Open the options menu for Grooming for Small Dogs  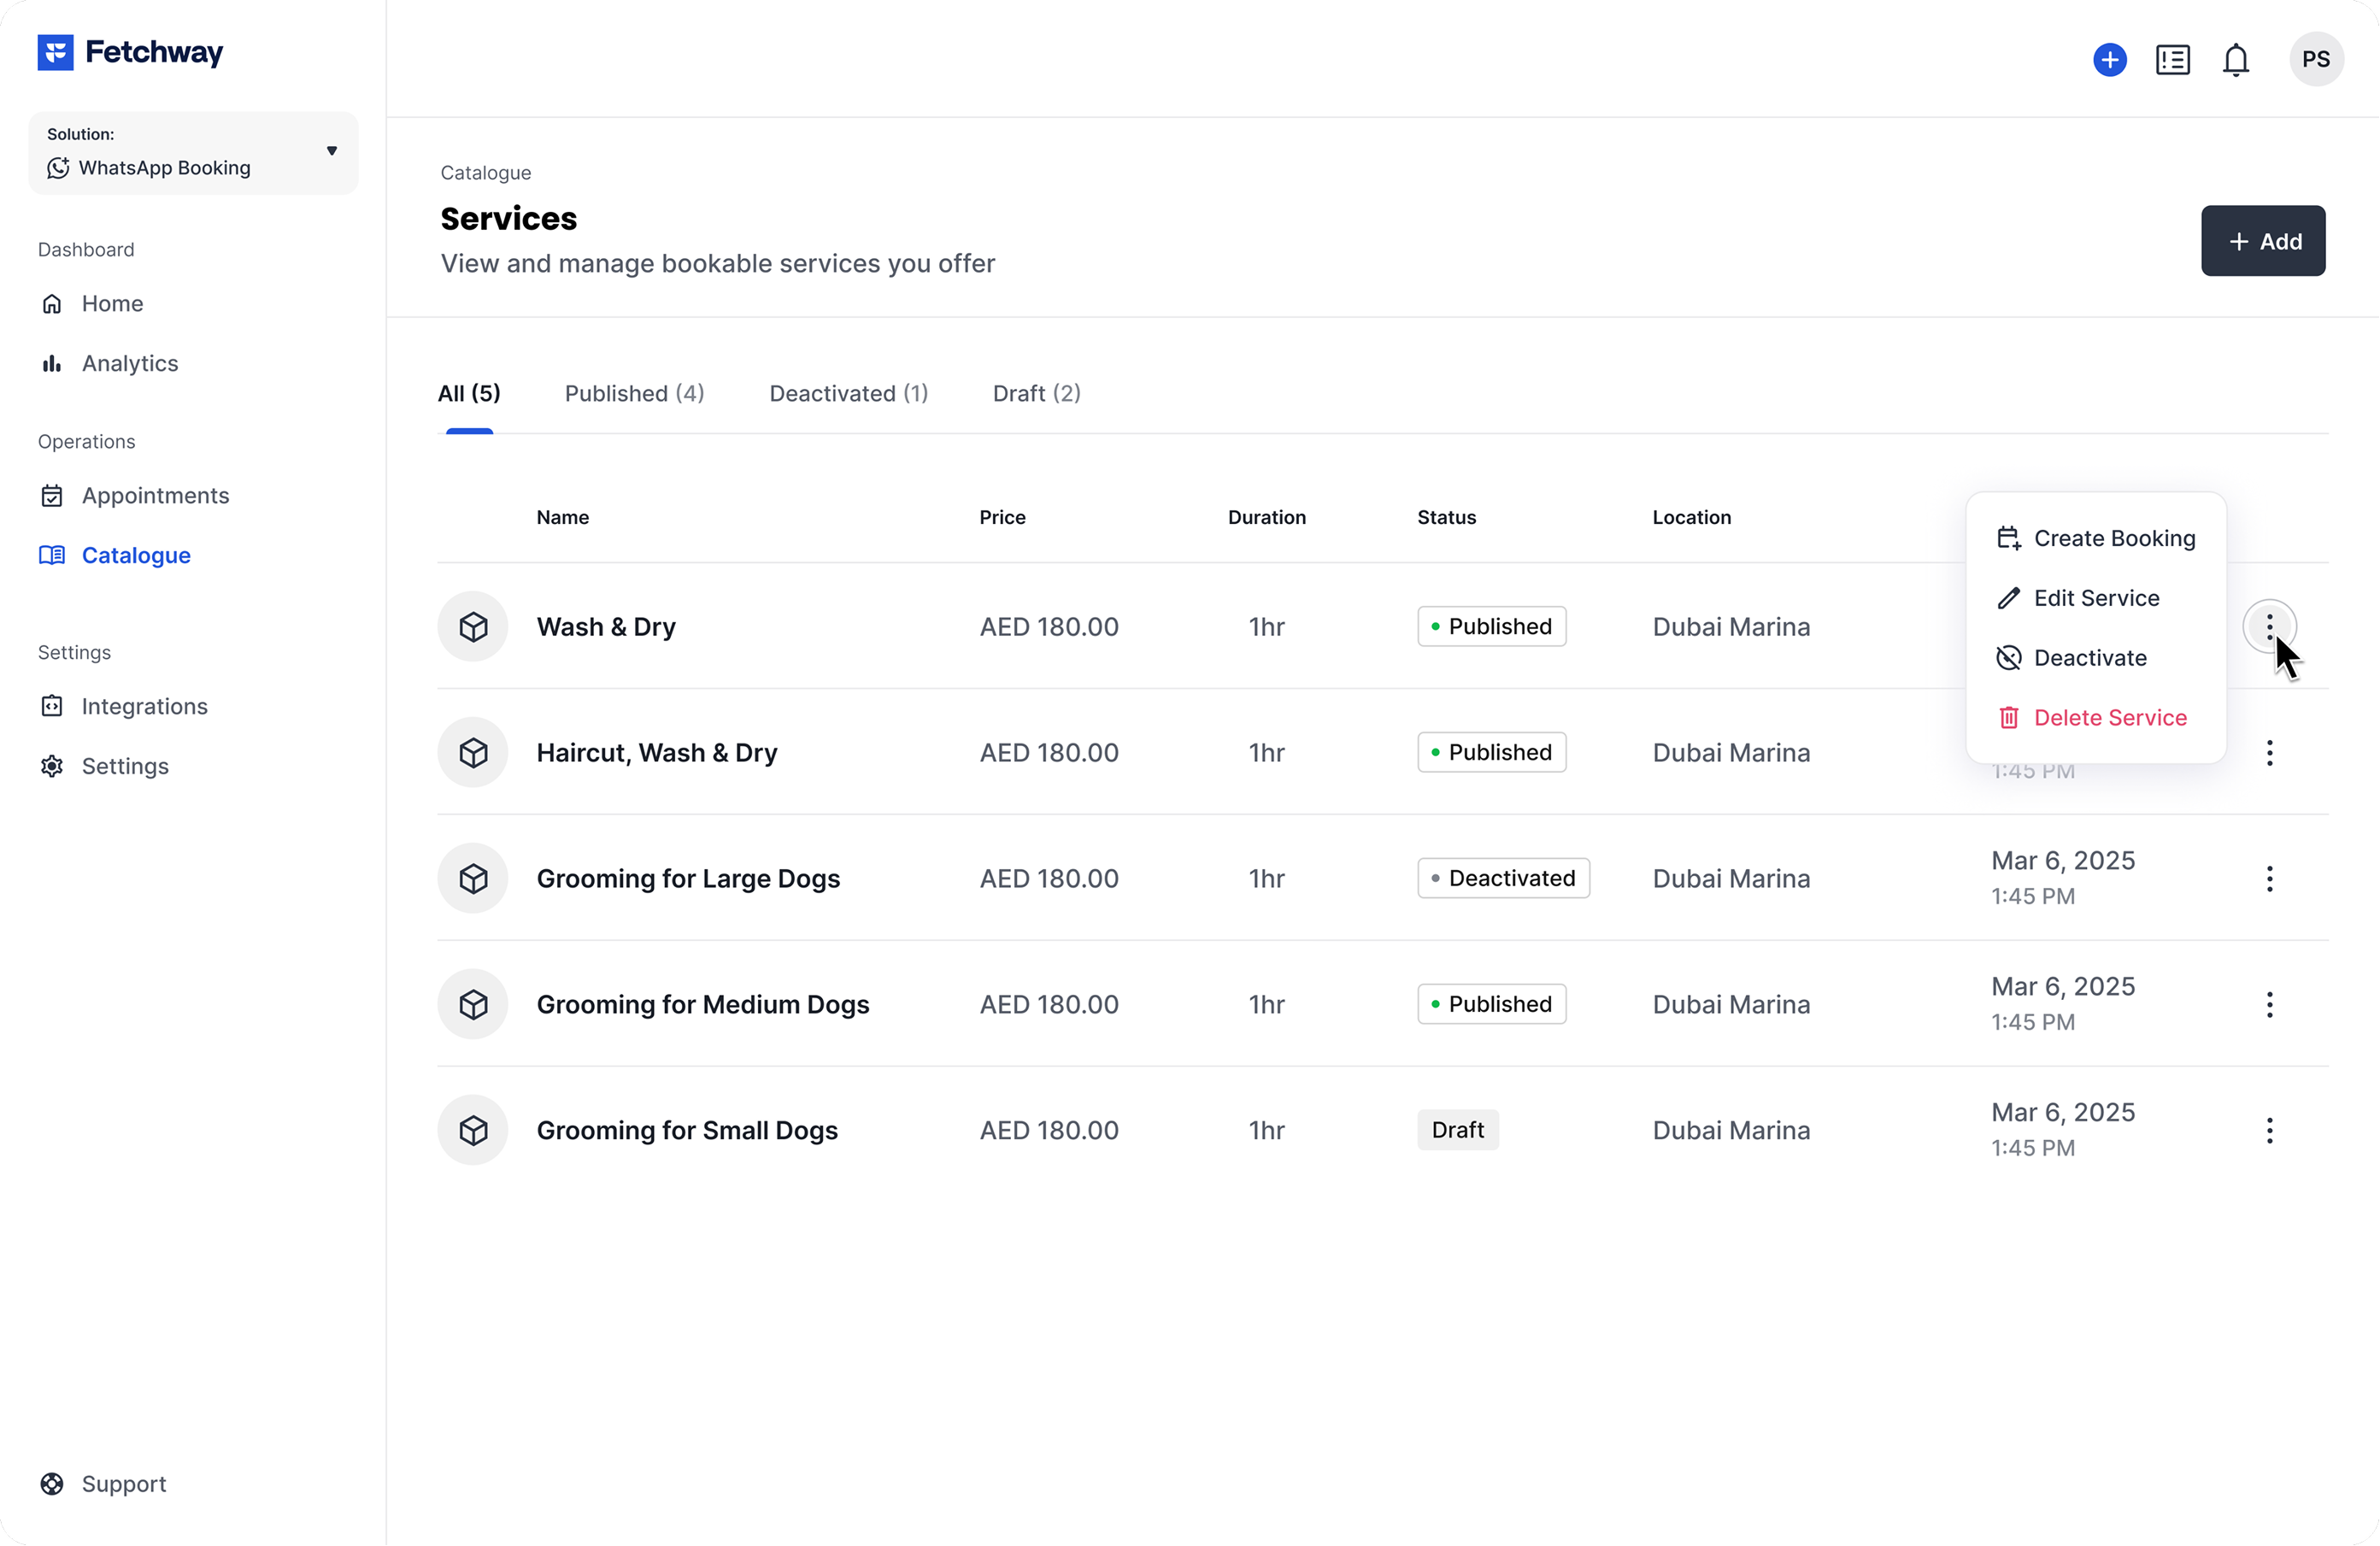point(2270,1130)
